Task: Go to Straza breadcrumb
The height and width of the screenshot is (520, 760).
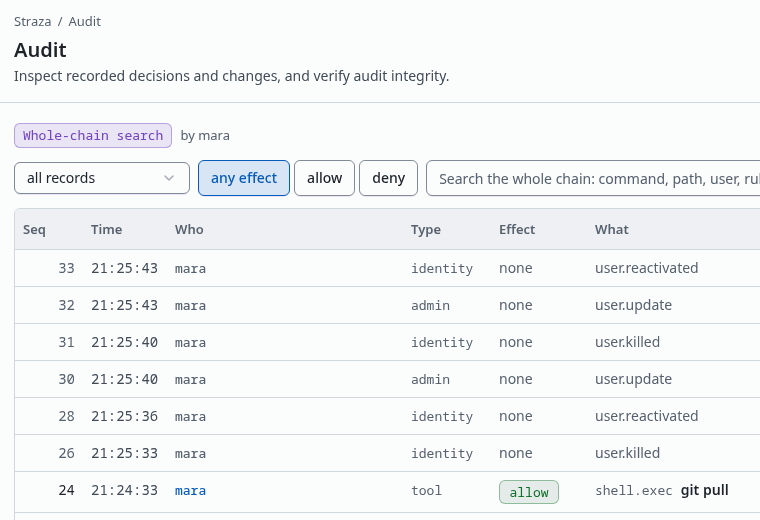Action: pyautogui.click(x=32, y=21)
